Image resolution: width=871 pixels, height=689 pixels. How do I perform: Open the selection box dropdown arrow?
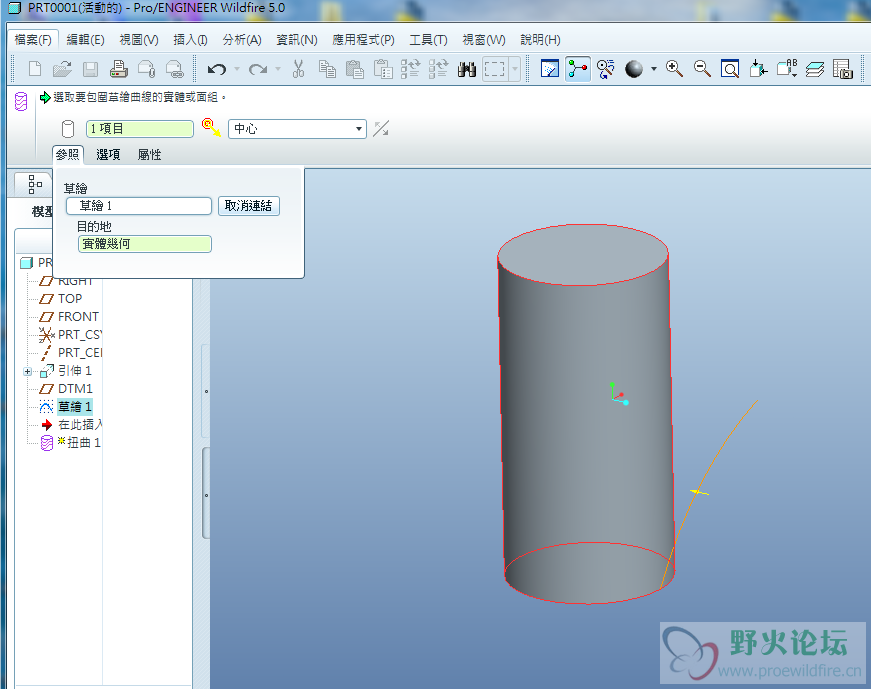click(515, 69)
